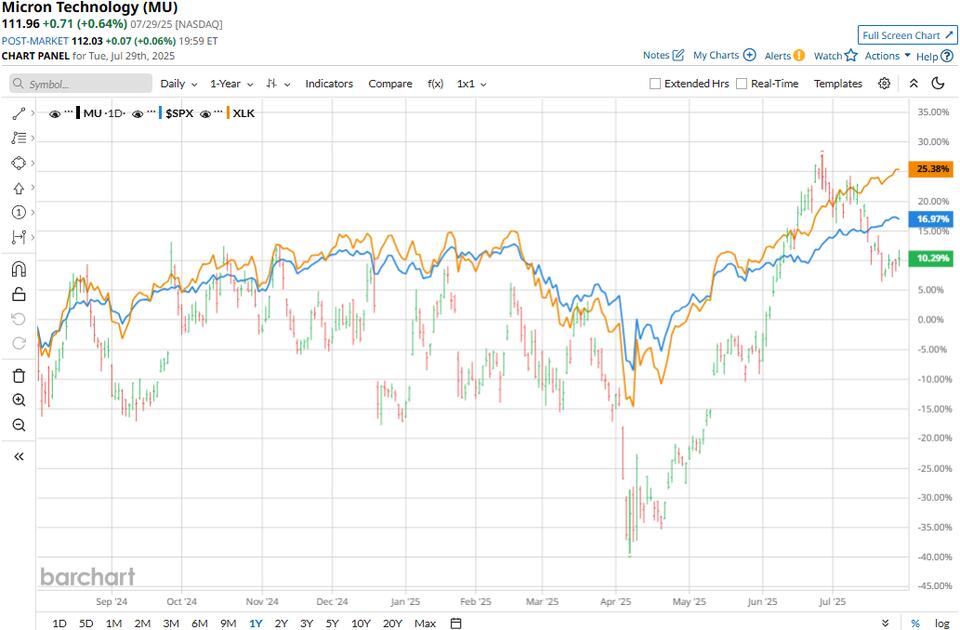Open the 1-Year period dropdown
Image resolution: width=960 pixels, height=630 pixels.
click(x=231, y=83)
